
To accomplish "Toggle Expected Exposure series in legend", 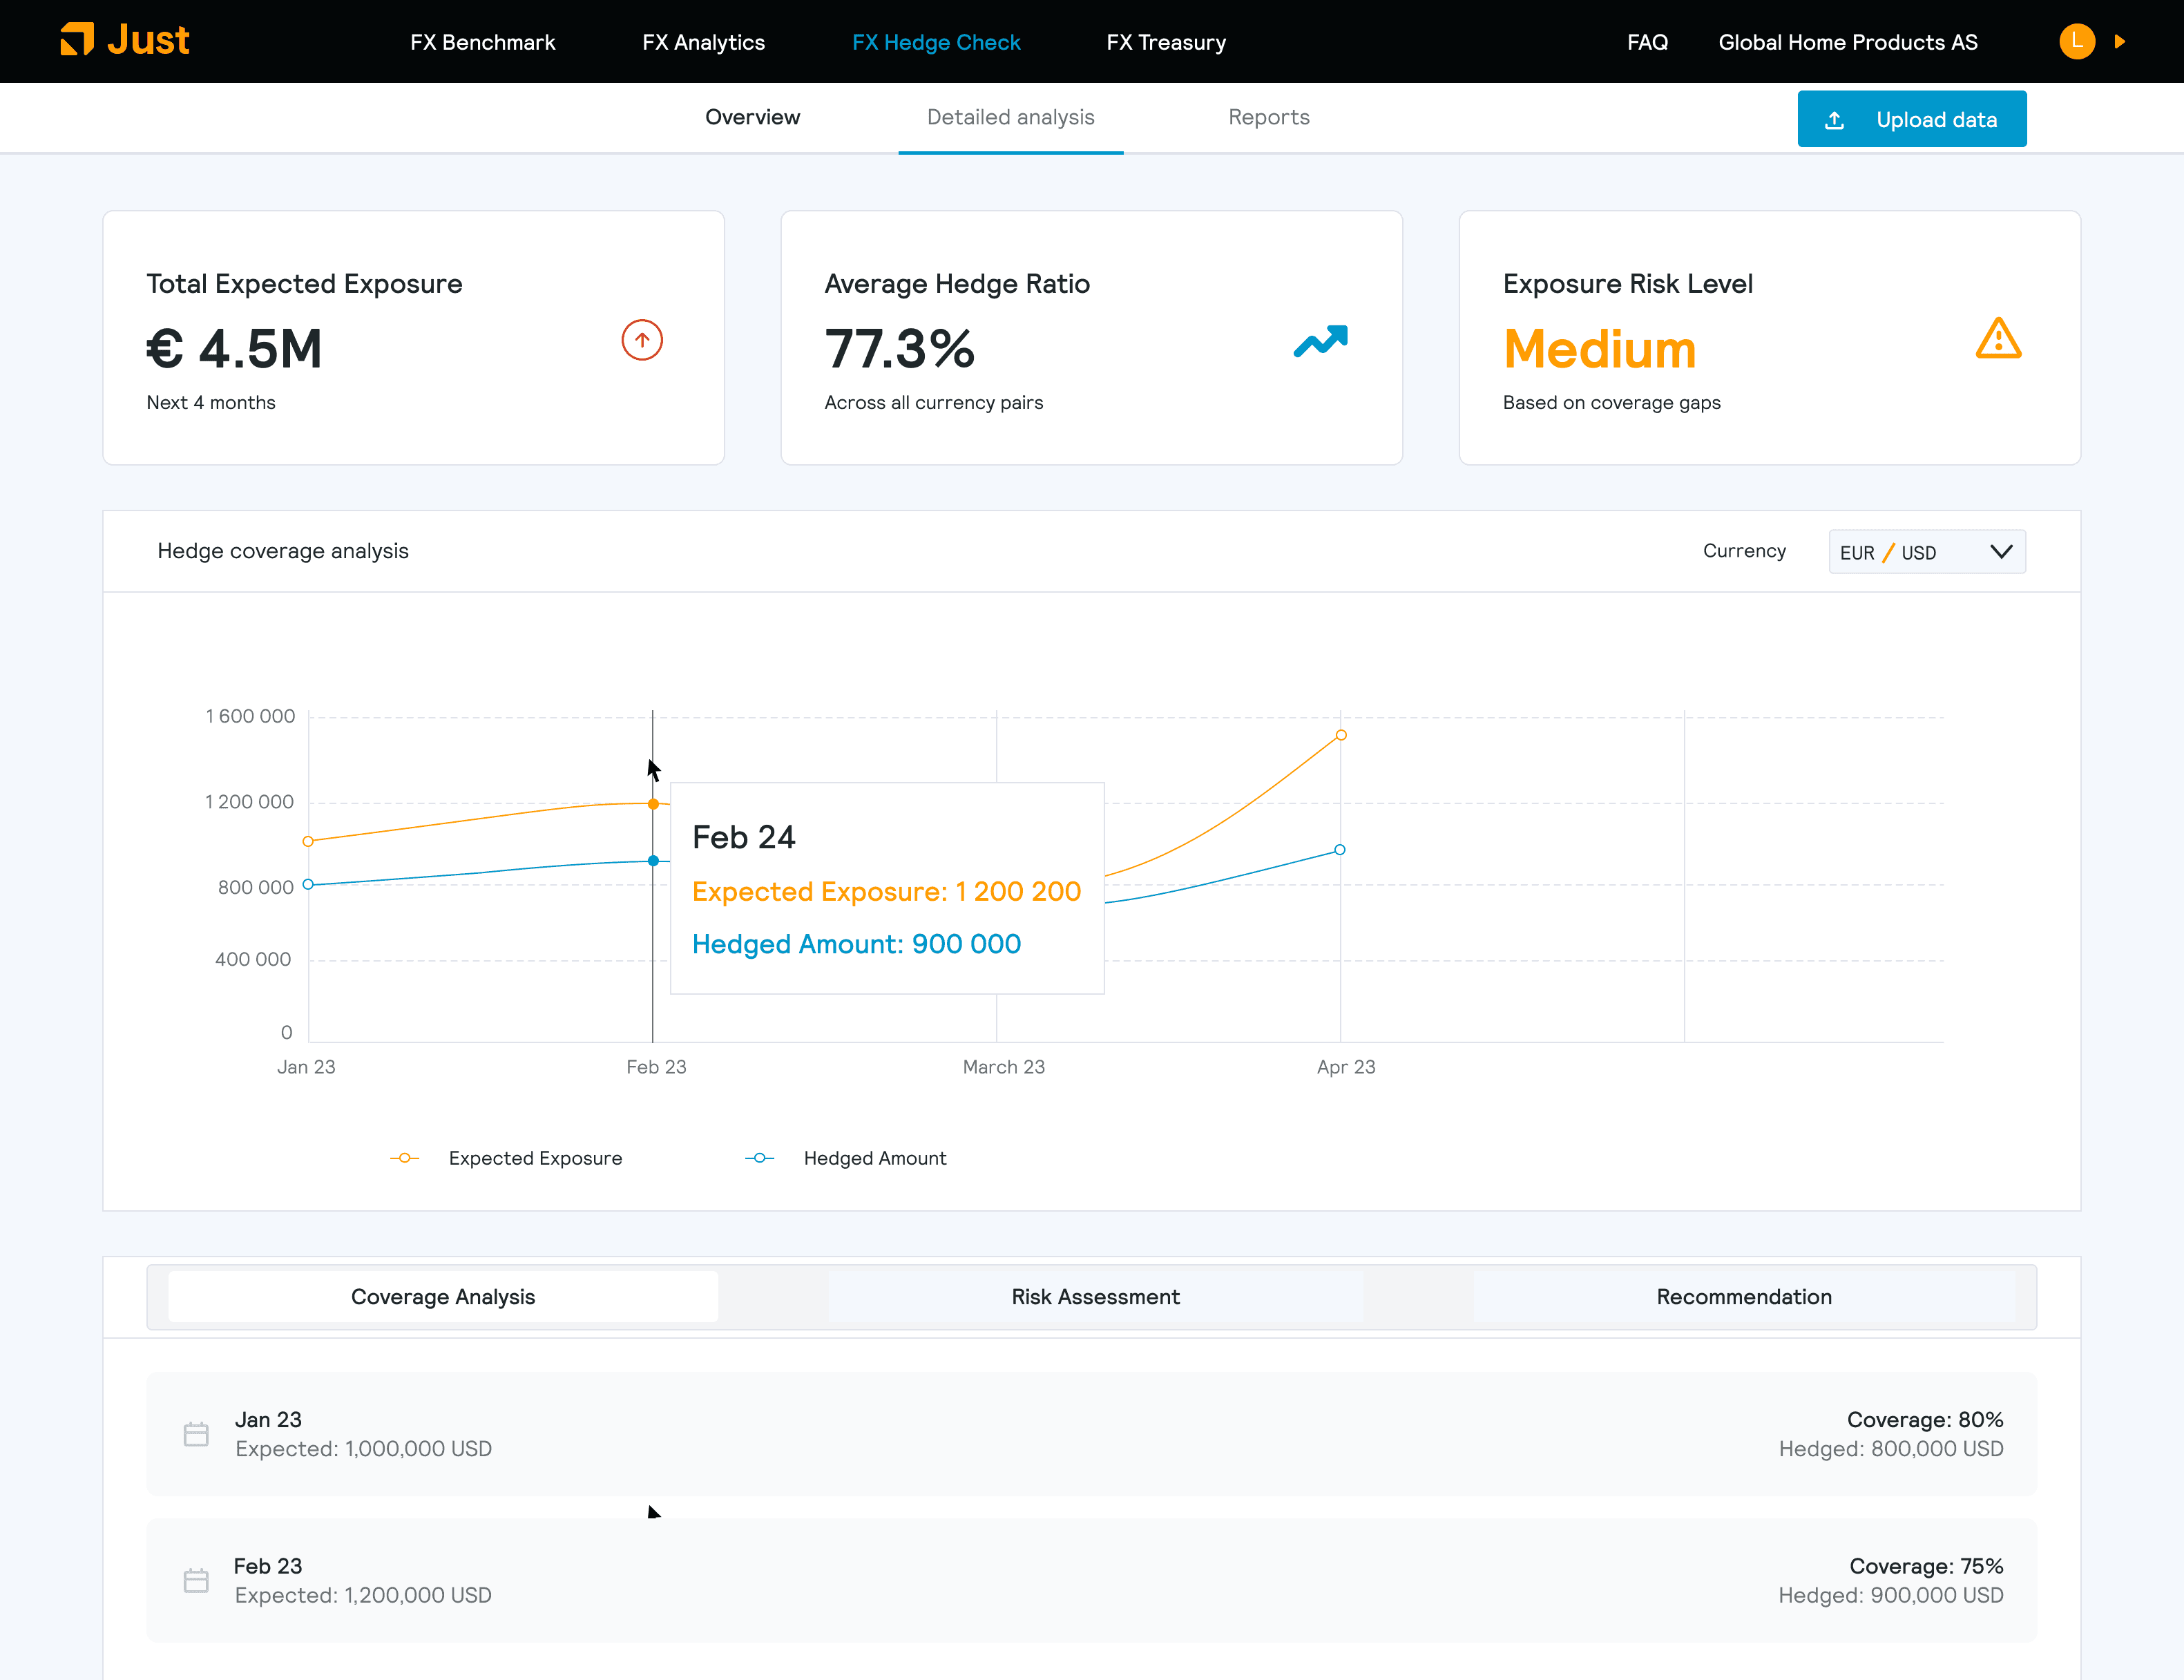I will point(506,1158).
